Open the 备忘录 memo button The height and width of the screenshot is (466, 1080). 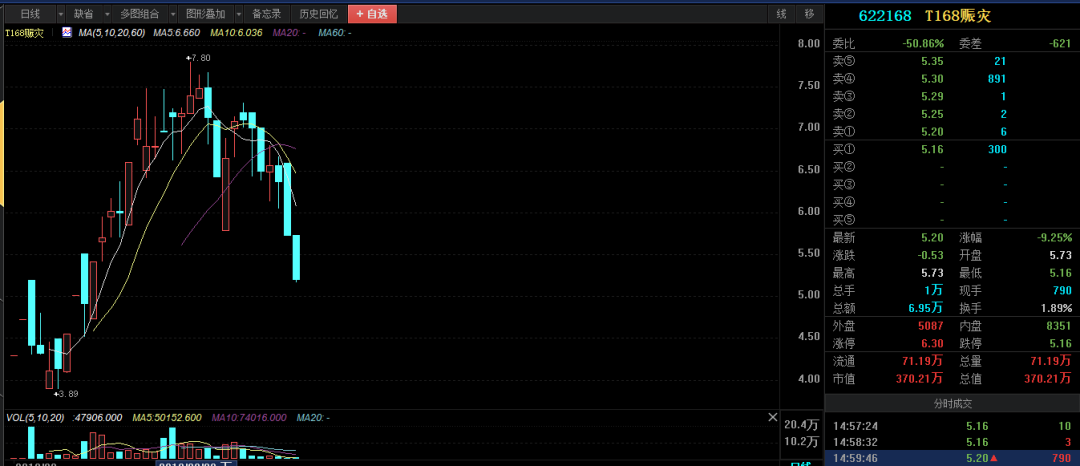point(267,14)
